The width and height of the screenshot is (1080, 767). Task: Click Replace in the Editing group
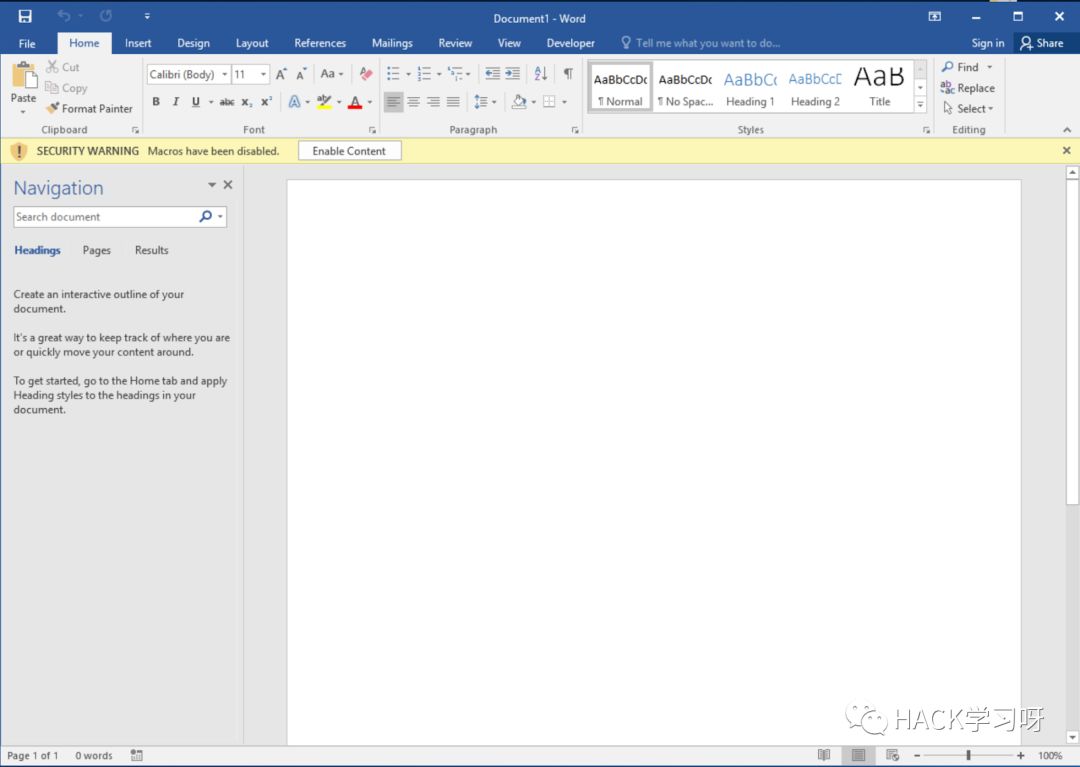click(967, 88)
